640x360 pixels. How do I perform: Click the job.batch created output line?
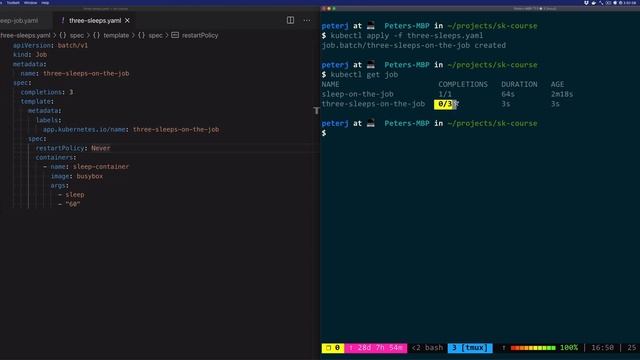(x=413, y=45)
